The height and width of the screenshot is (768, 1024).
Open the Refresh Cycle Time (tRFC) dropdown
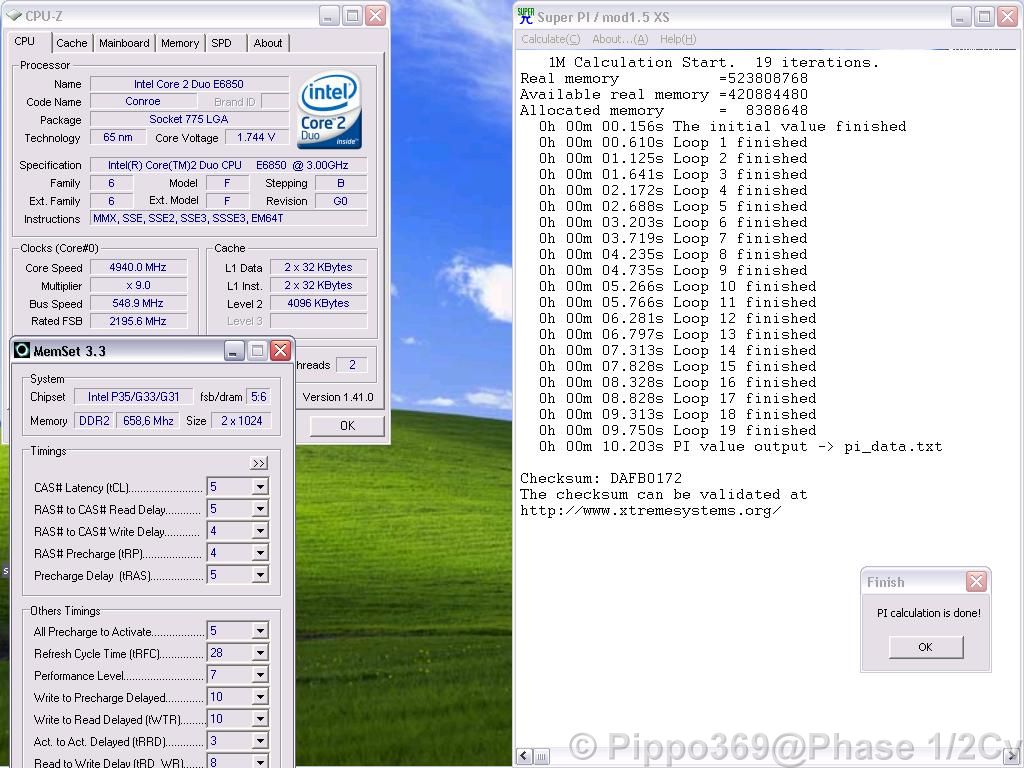point(260,653)
